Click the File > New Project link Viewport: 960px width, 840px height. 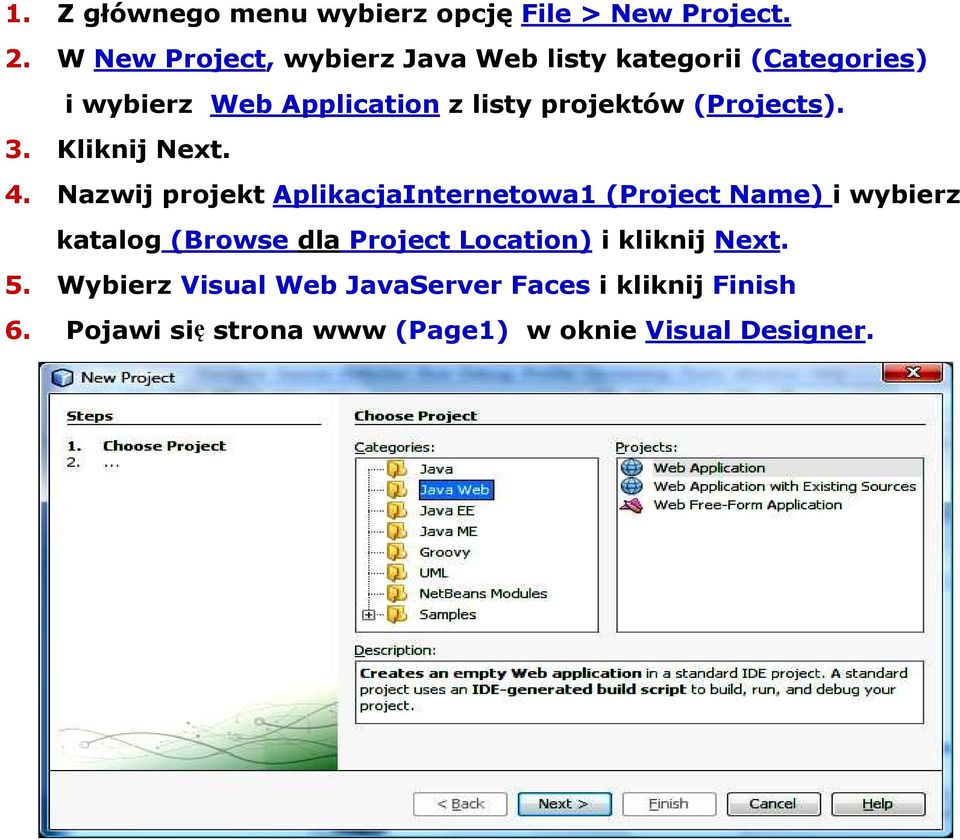(656, 15)
